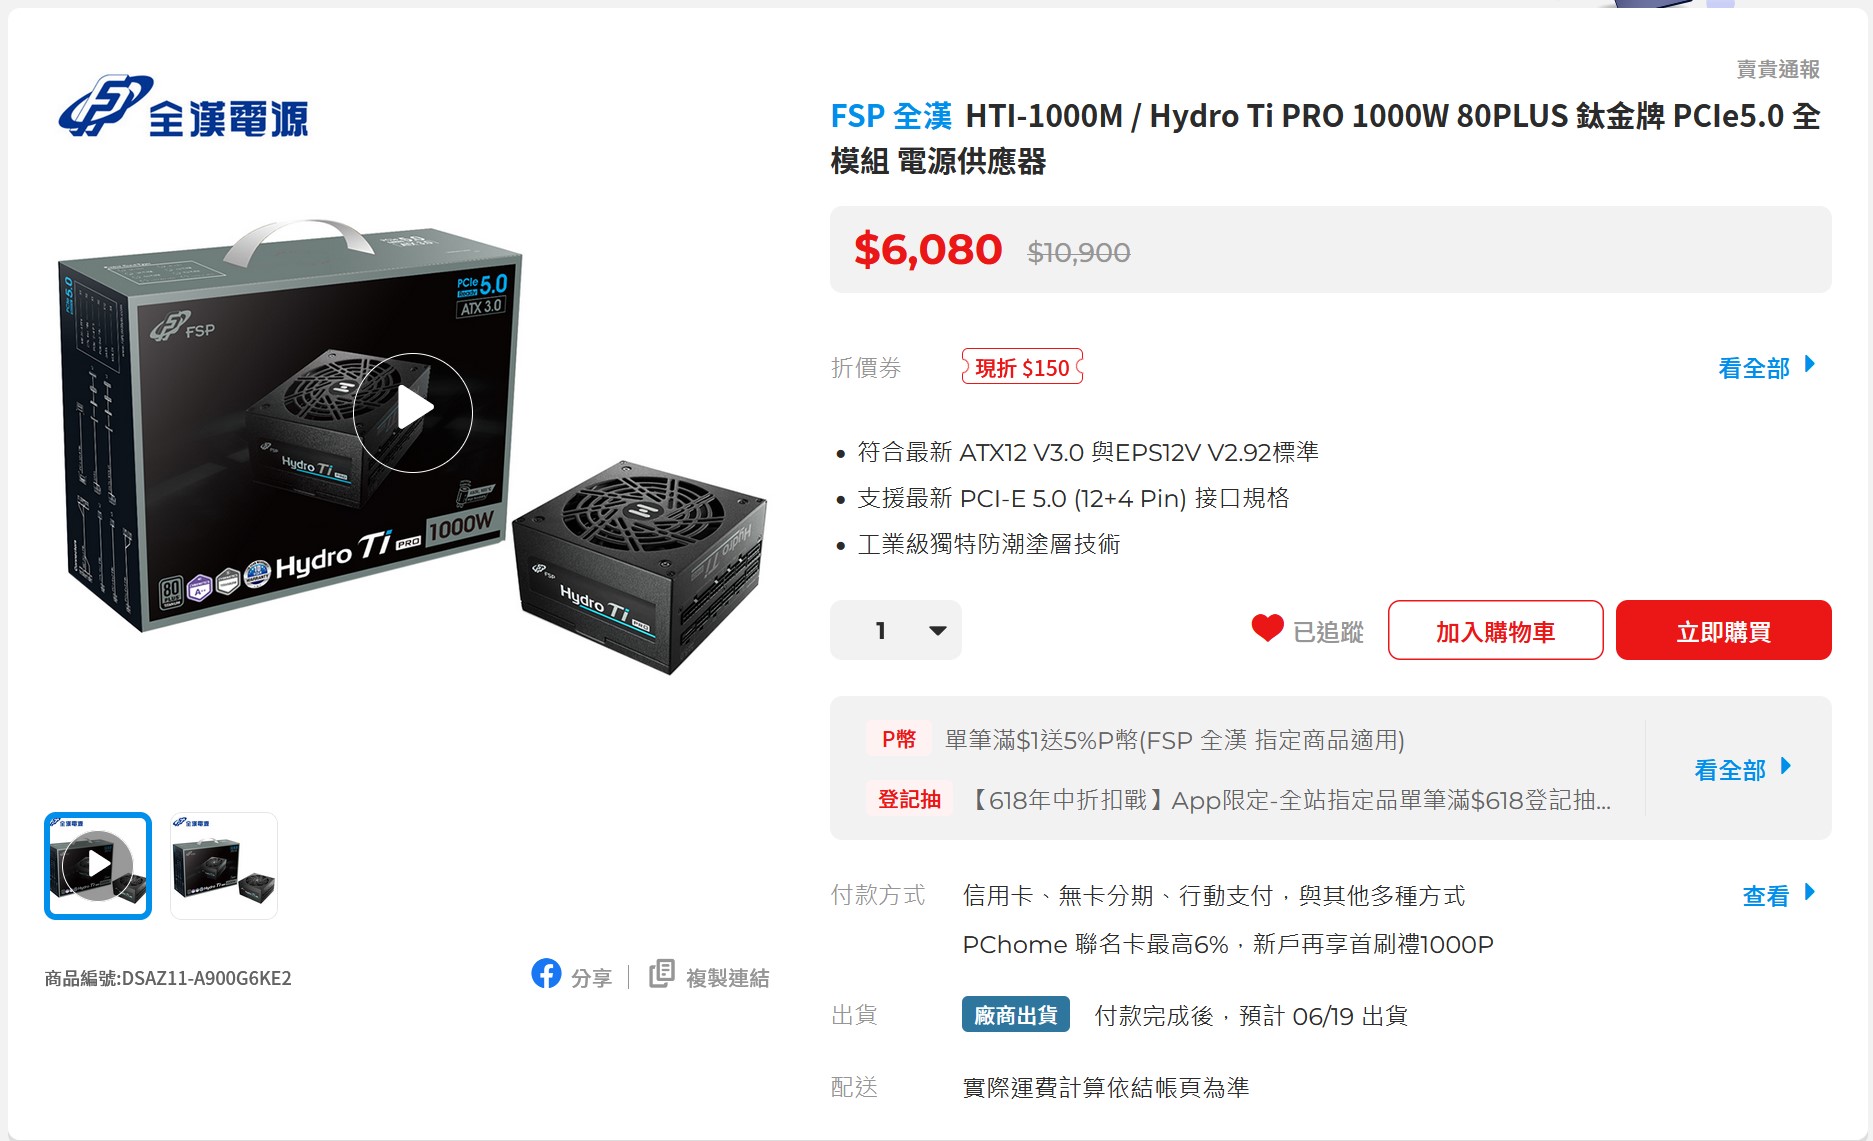Click the 廠商出貨 shipping badge
Screen dimensions: 1873x1141
click(1015, 1015)
